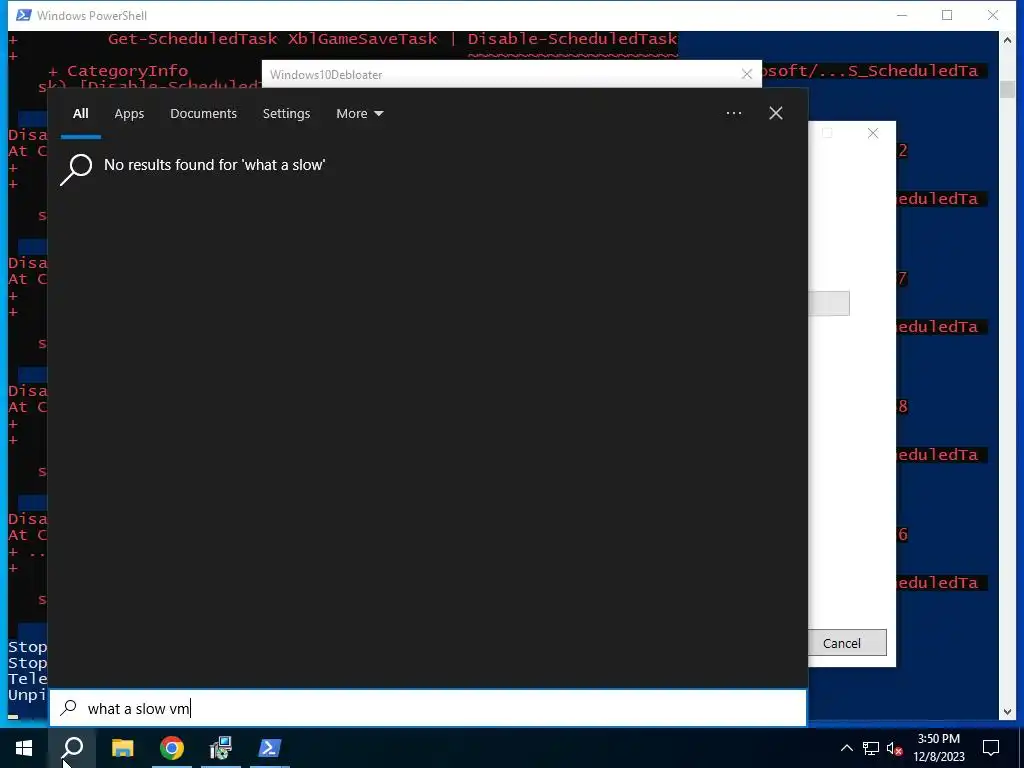This screenshot has height=768, width=1024.
Task: Show hidden system tray icons
Action: click(846, 748)
